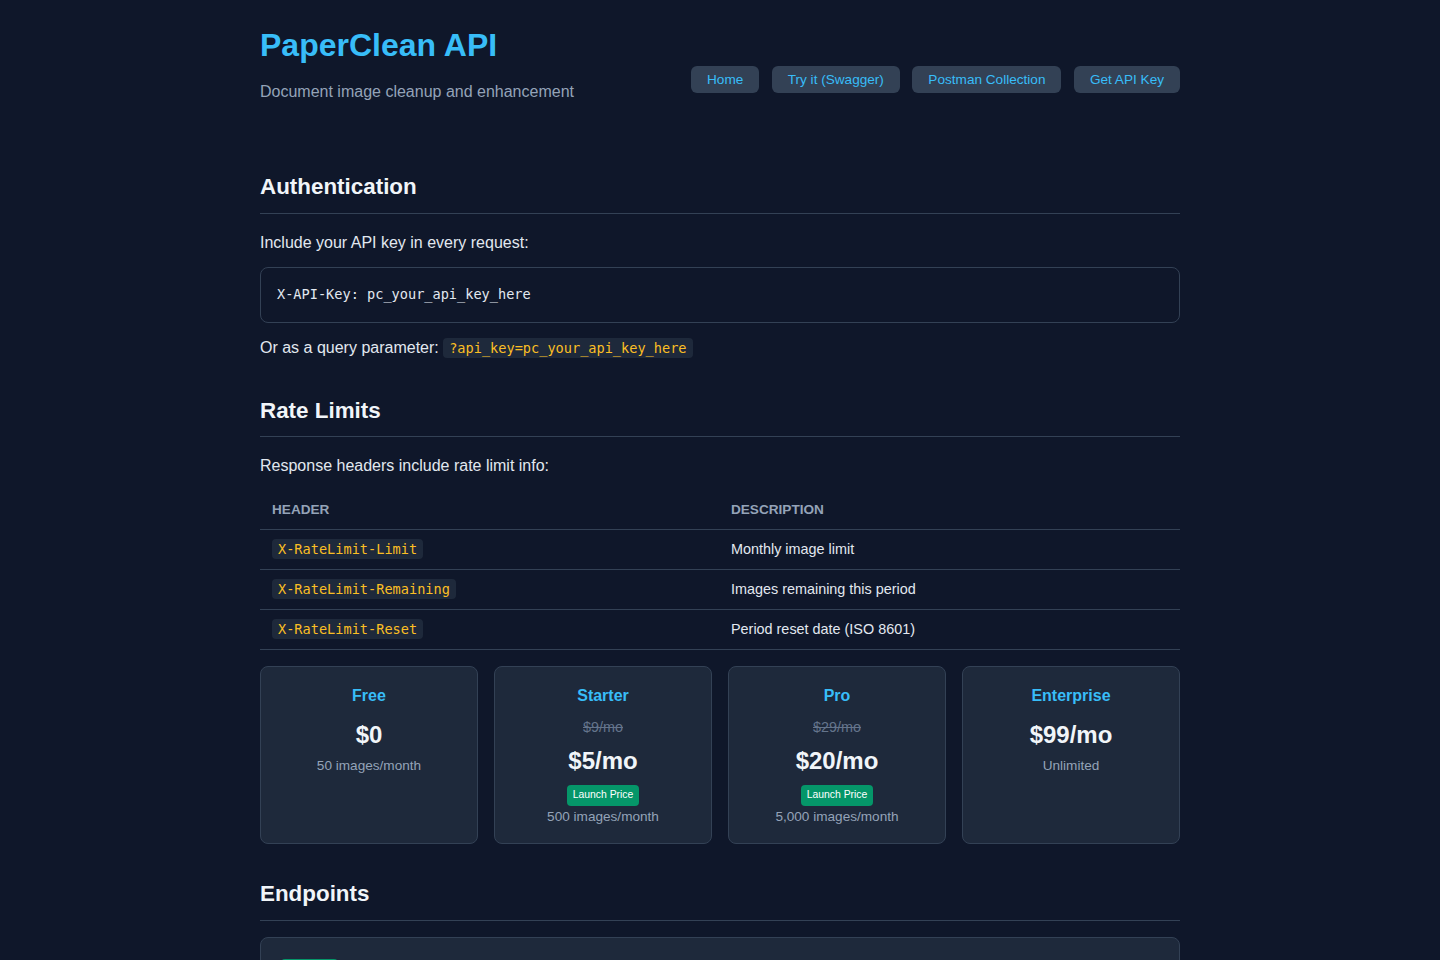
Task: Click the Get API Key button
Action: [1127, 80]
